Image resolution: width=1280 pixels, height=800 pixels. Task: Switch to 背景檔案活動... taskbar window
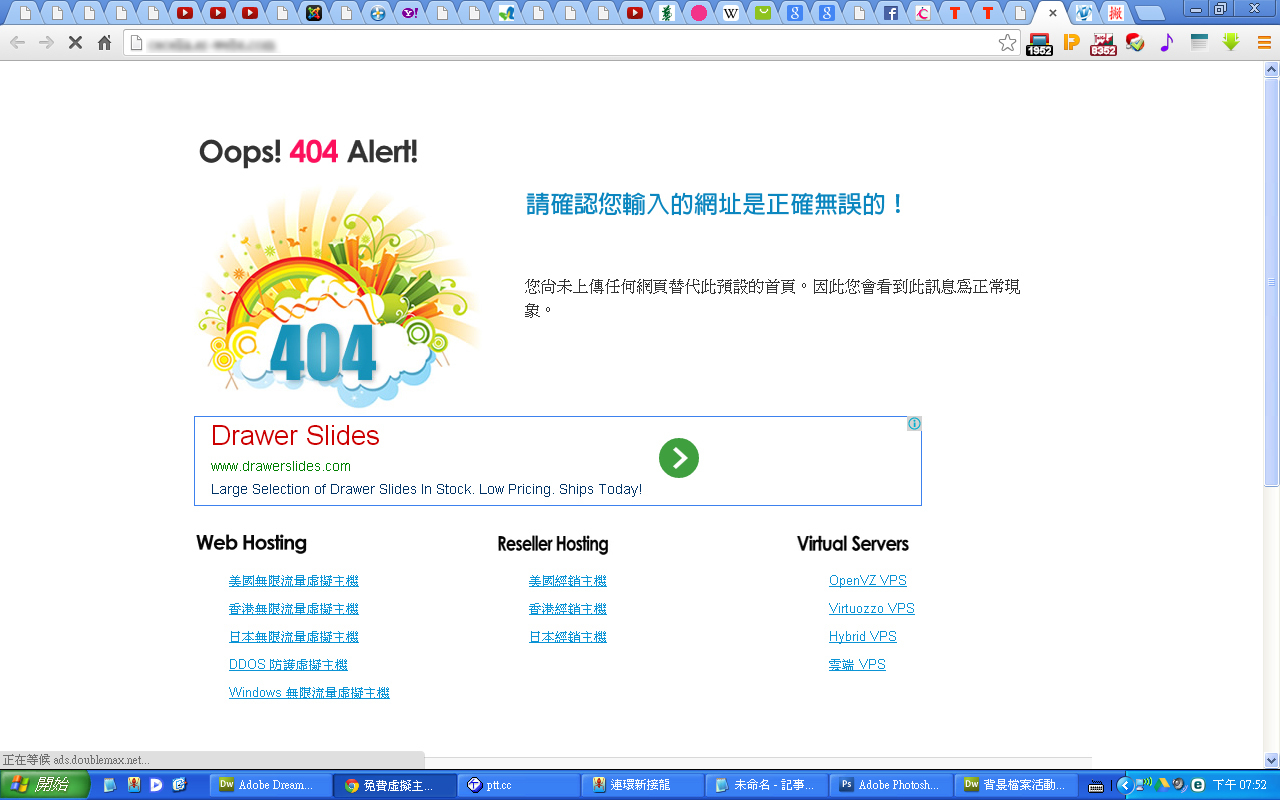click(x=1016, y=785)
